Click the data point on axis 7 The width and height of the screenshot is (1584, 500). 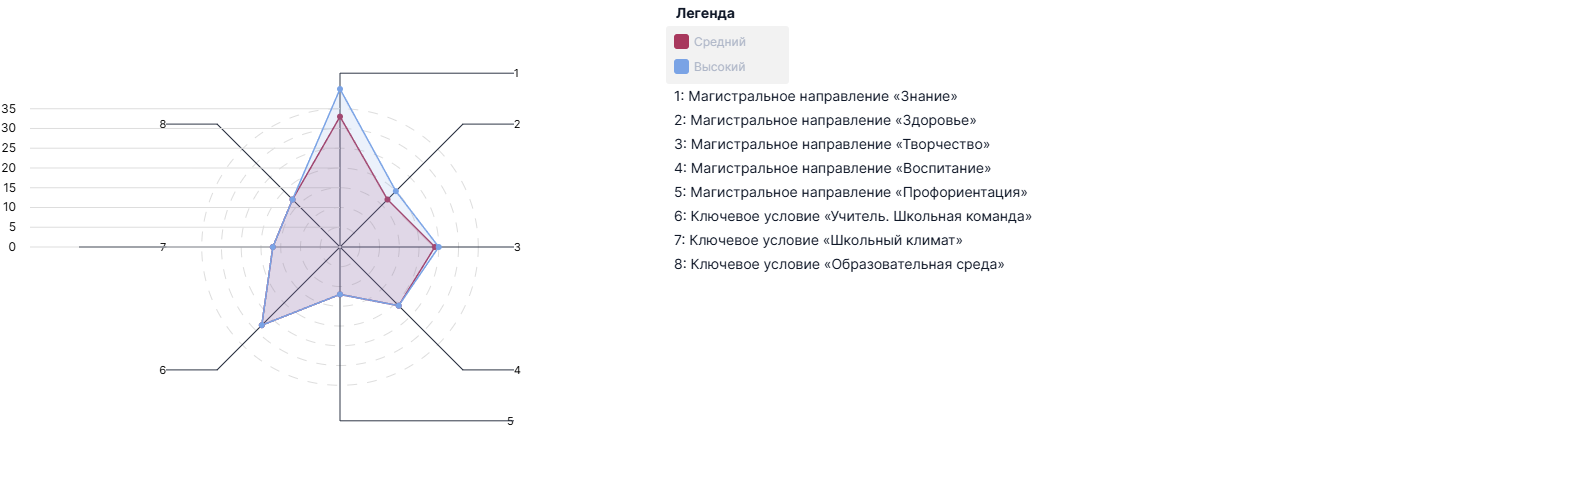[273, 247]
